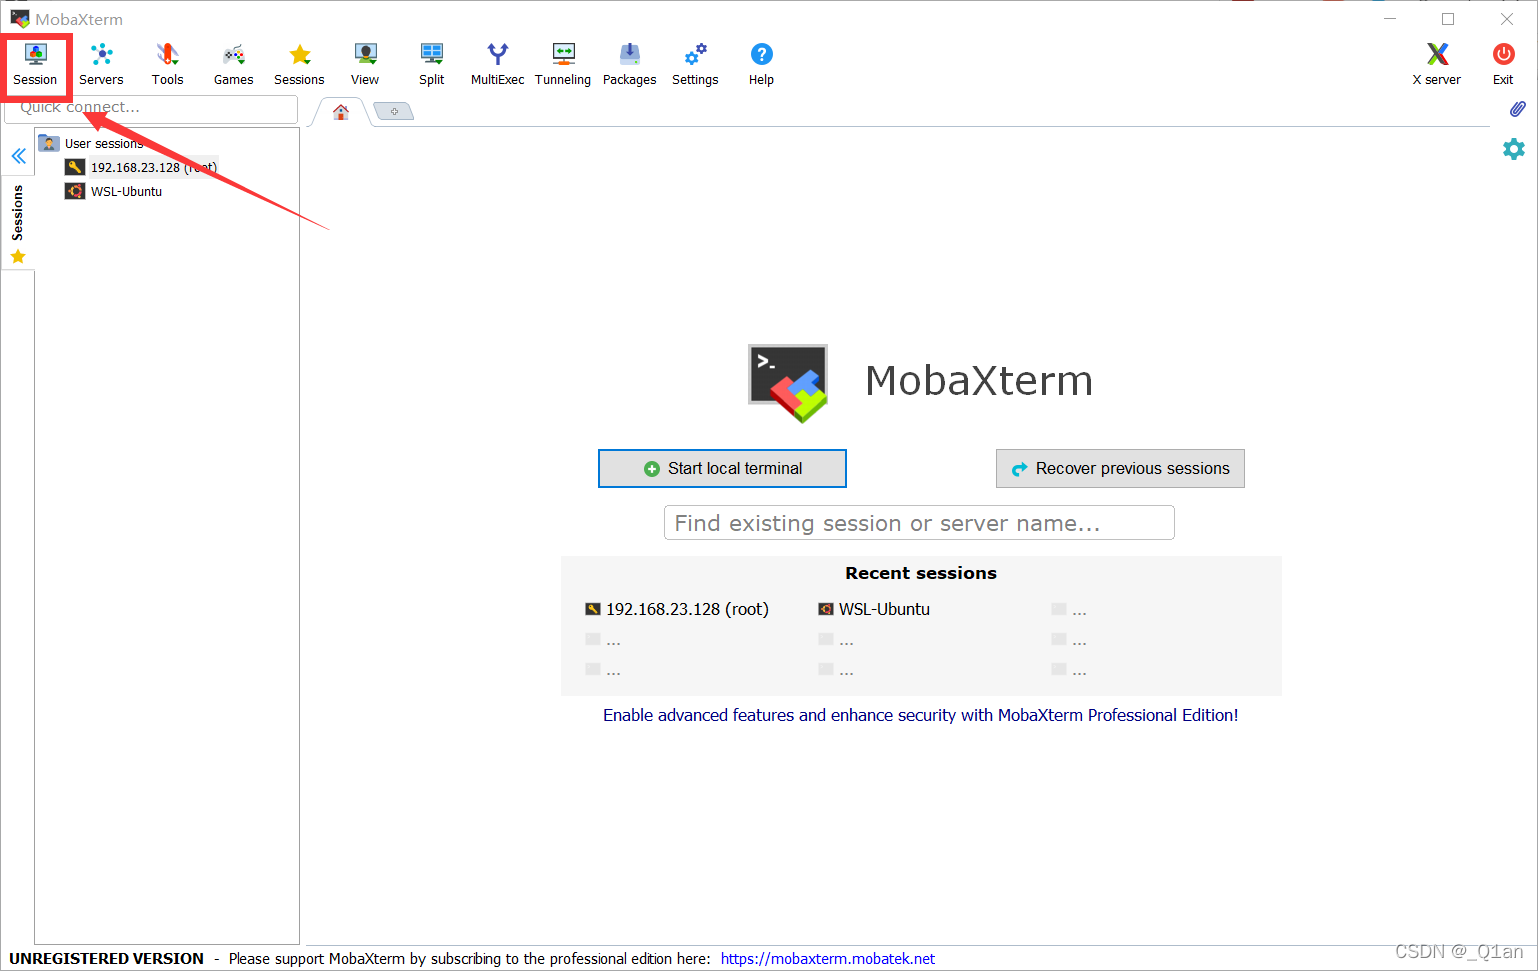The width and height of the screenshot is (1538, 971).
Task: Open a new terminal tab with the plus button
Action: point(393,110)
